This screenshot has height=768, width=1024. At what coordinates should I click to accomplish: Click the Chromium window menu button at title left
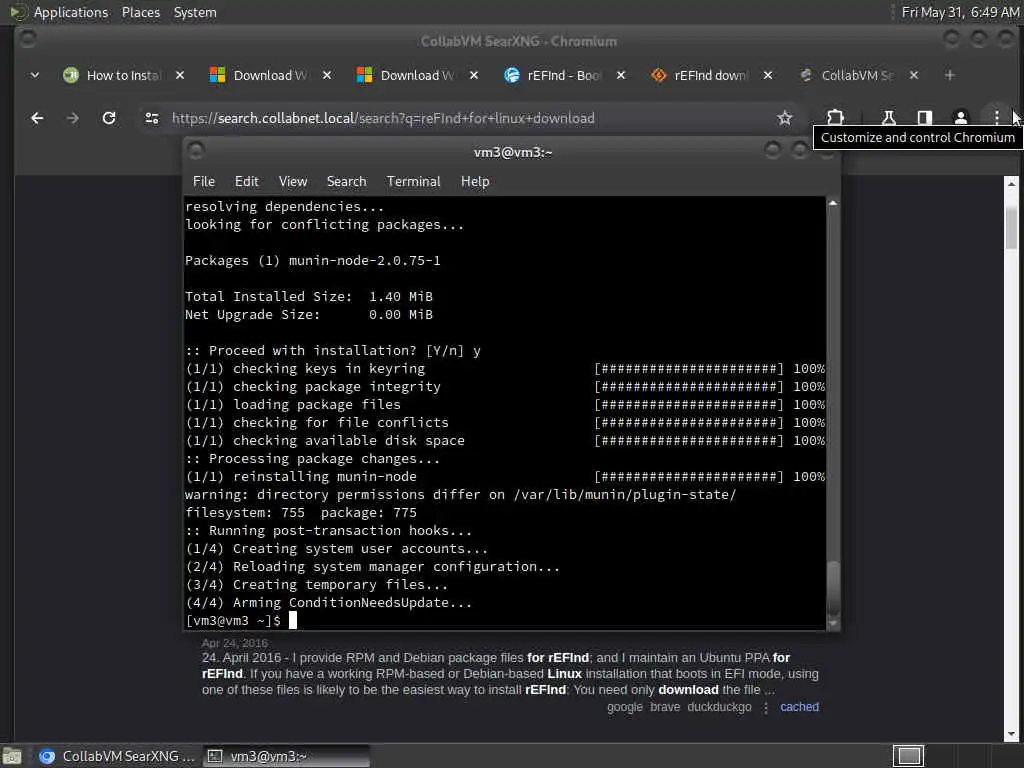click(28, 40)
